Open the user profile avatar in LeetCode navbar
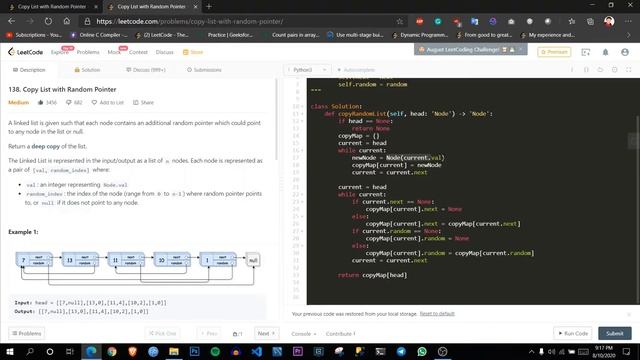 click(624, 52)
